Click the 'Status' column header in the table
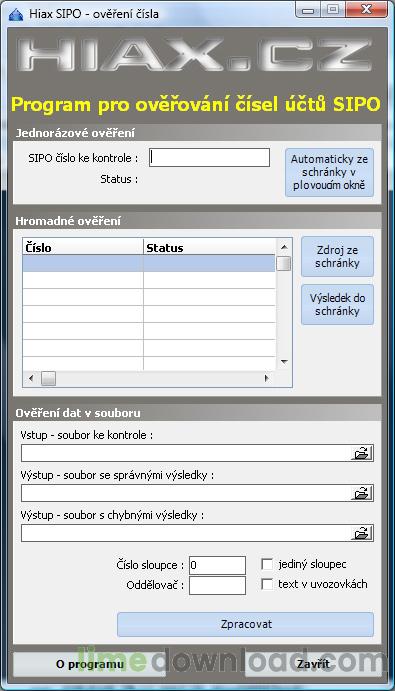 [210, 248]
